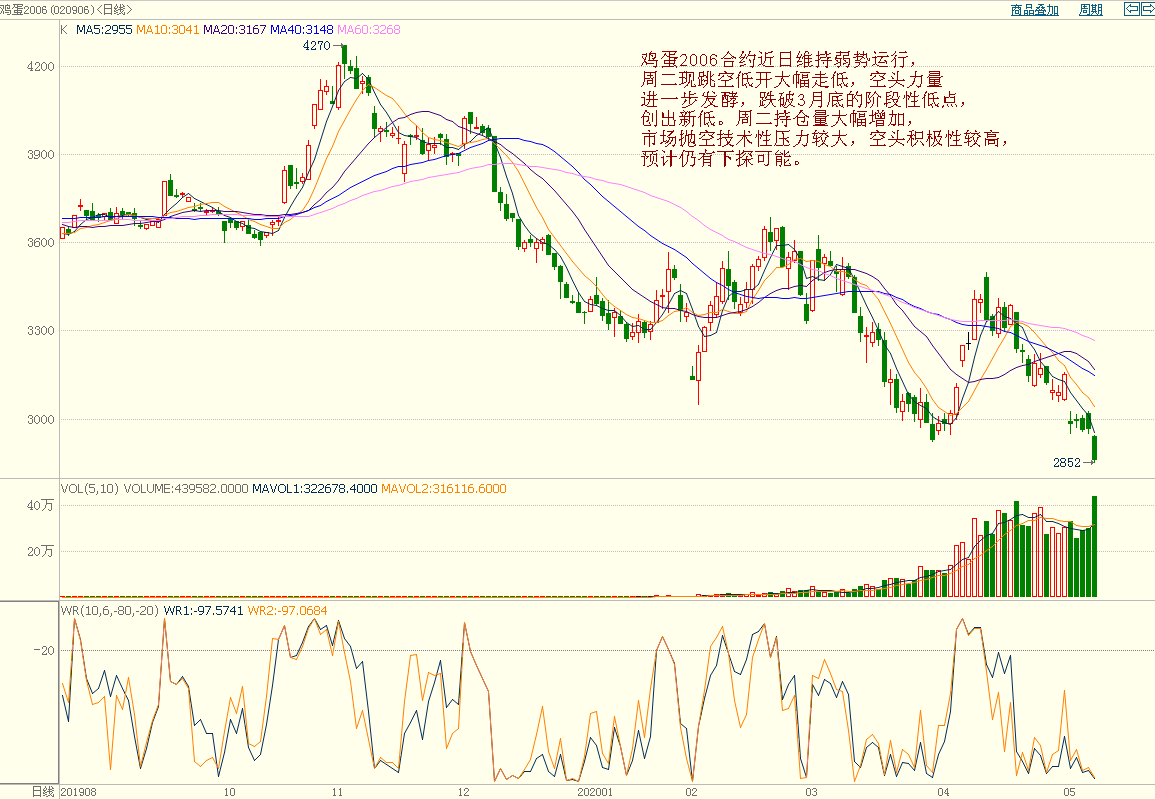Click the red annotation text 鸡蛋2006合约近日维持弱势运行
1155x799 pixels.
tap(779, 60)
